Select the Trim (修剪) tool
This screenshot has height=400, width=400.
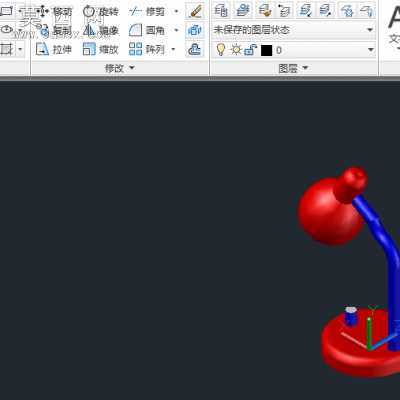tap(147, 12)
